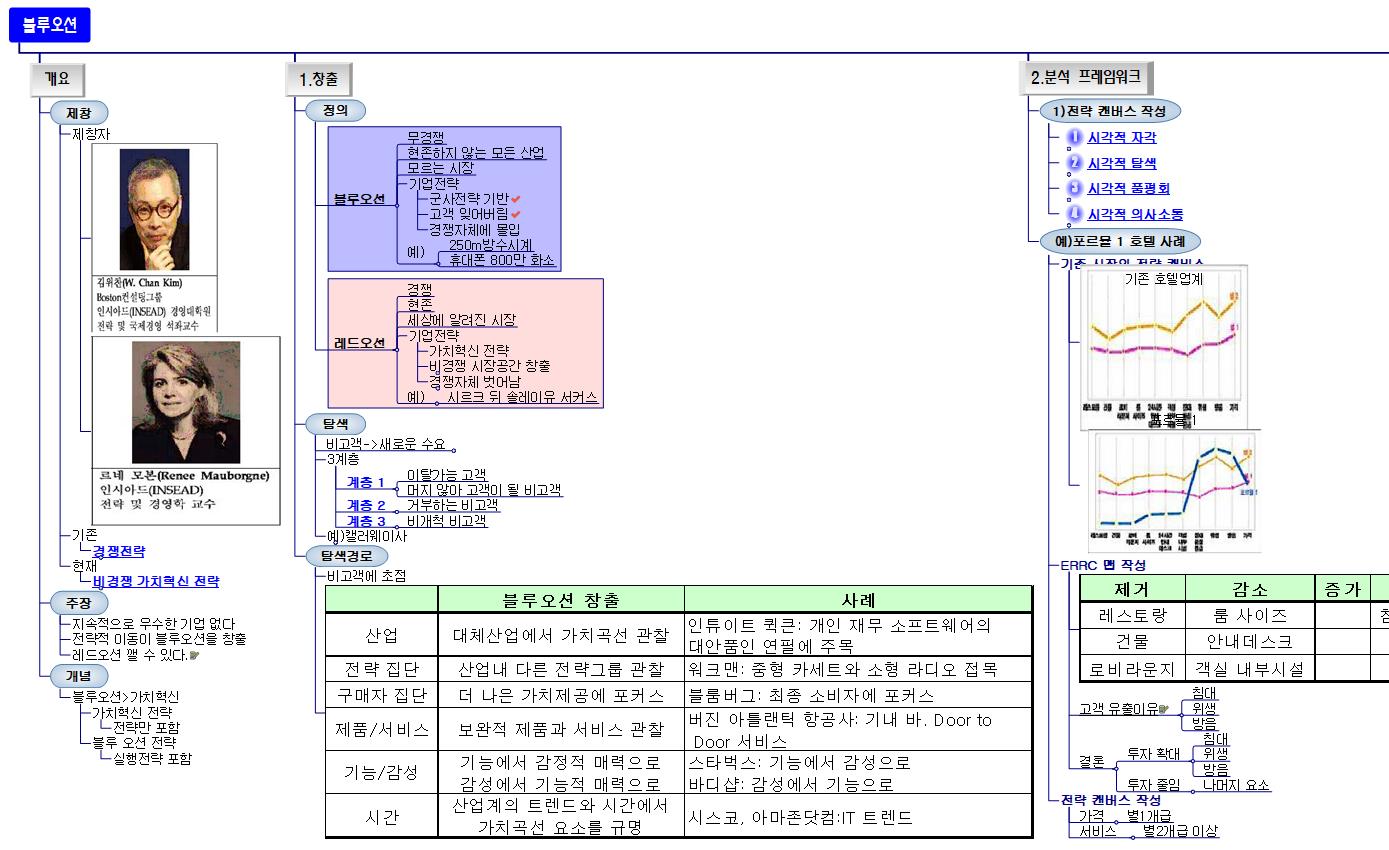
Task: Collapse the 1.창출 main branch
Action: (x=319, y=79)
